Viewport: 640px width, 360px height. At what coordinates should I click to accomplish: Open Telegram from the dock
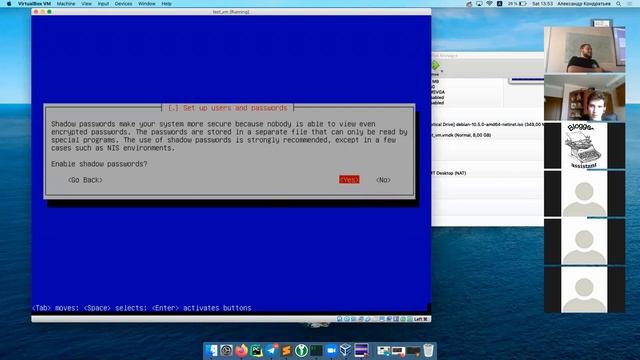tap(271, 350)
